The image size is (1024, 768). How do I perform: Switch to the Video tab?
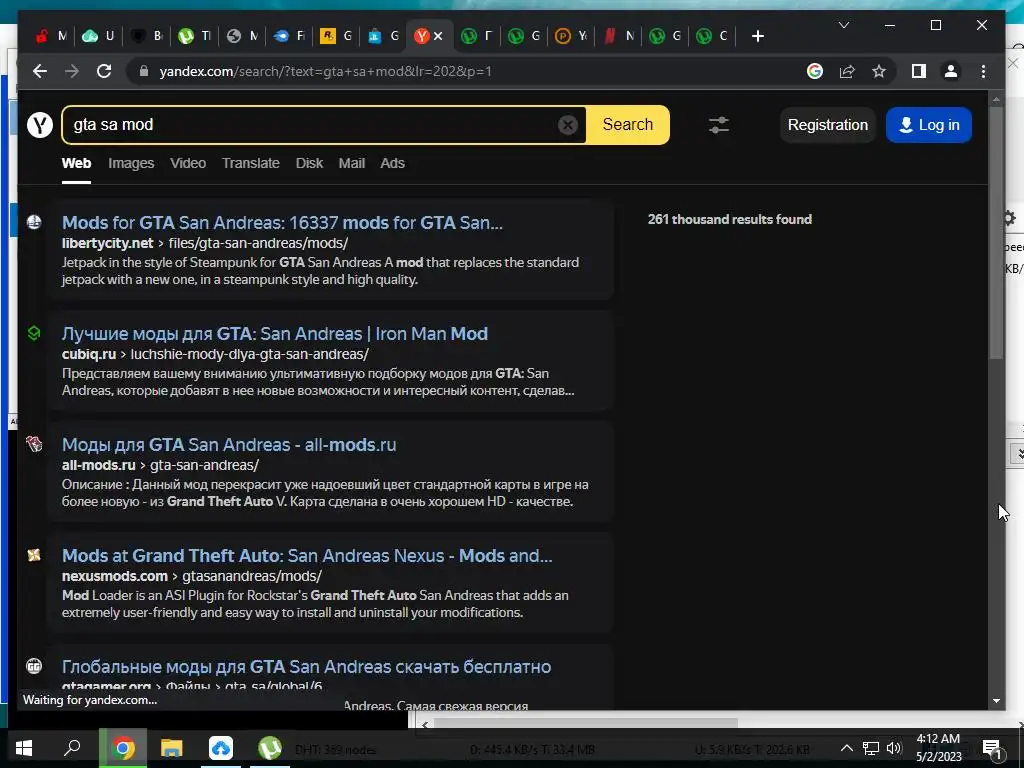[188, 163]
